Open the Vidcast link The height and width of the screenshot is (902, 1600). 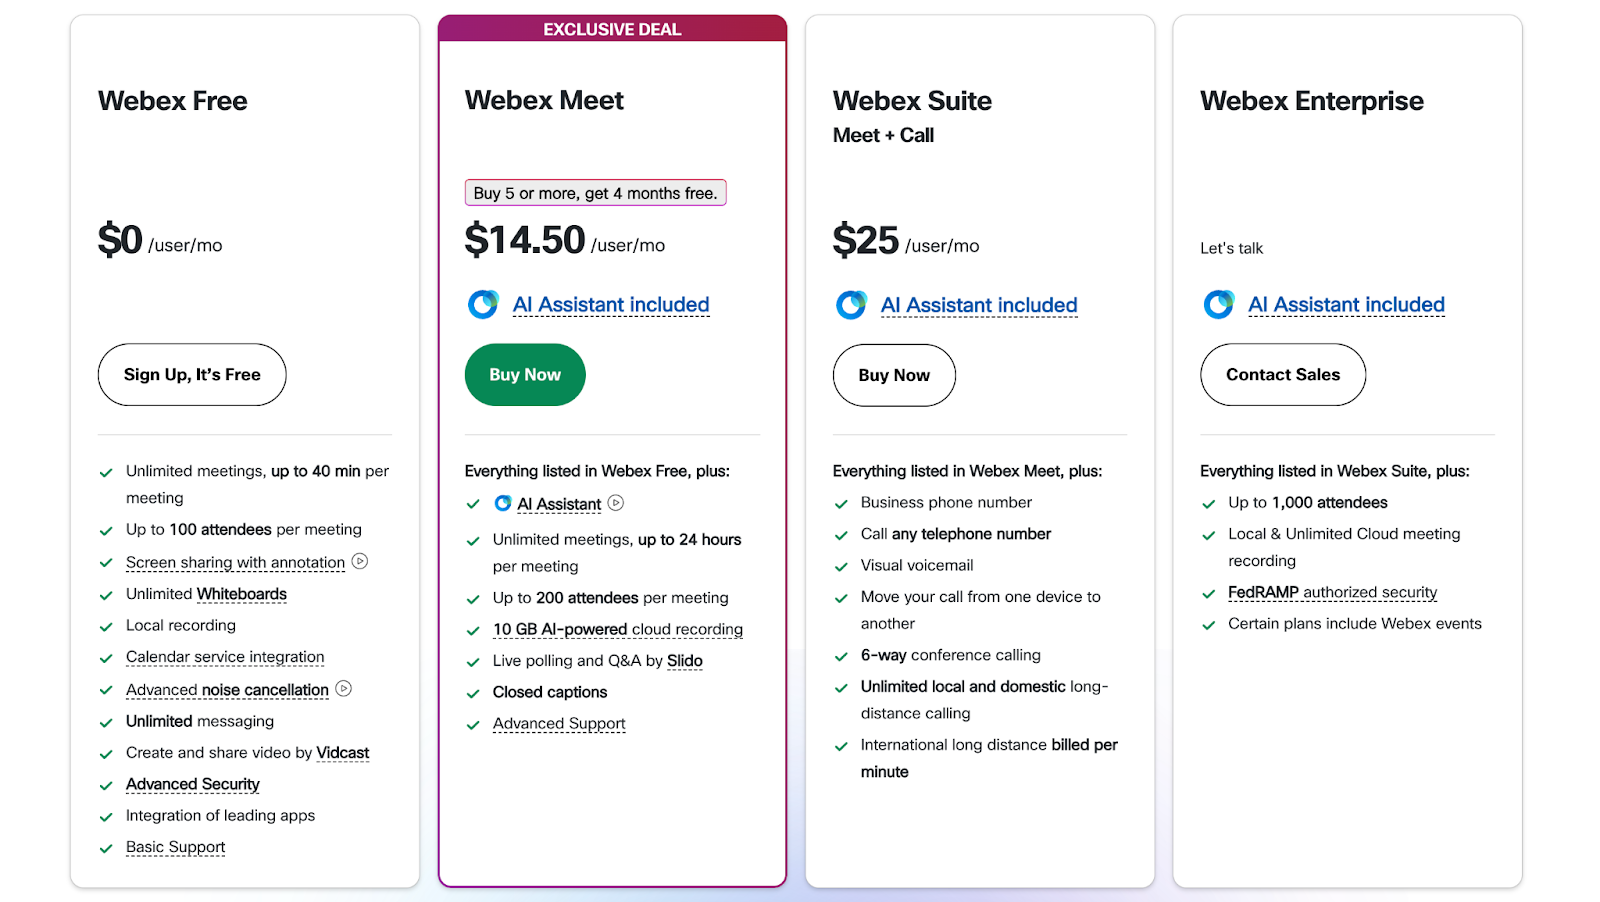point(343,753)
